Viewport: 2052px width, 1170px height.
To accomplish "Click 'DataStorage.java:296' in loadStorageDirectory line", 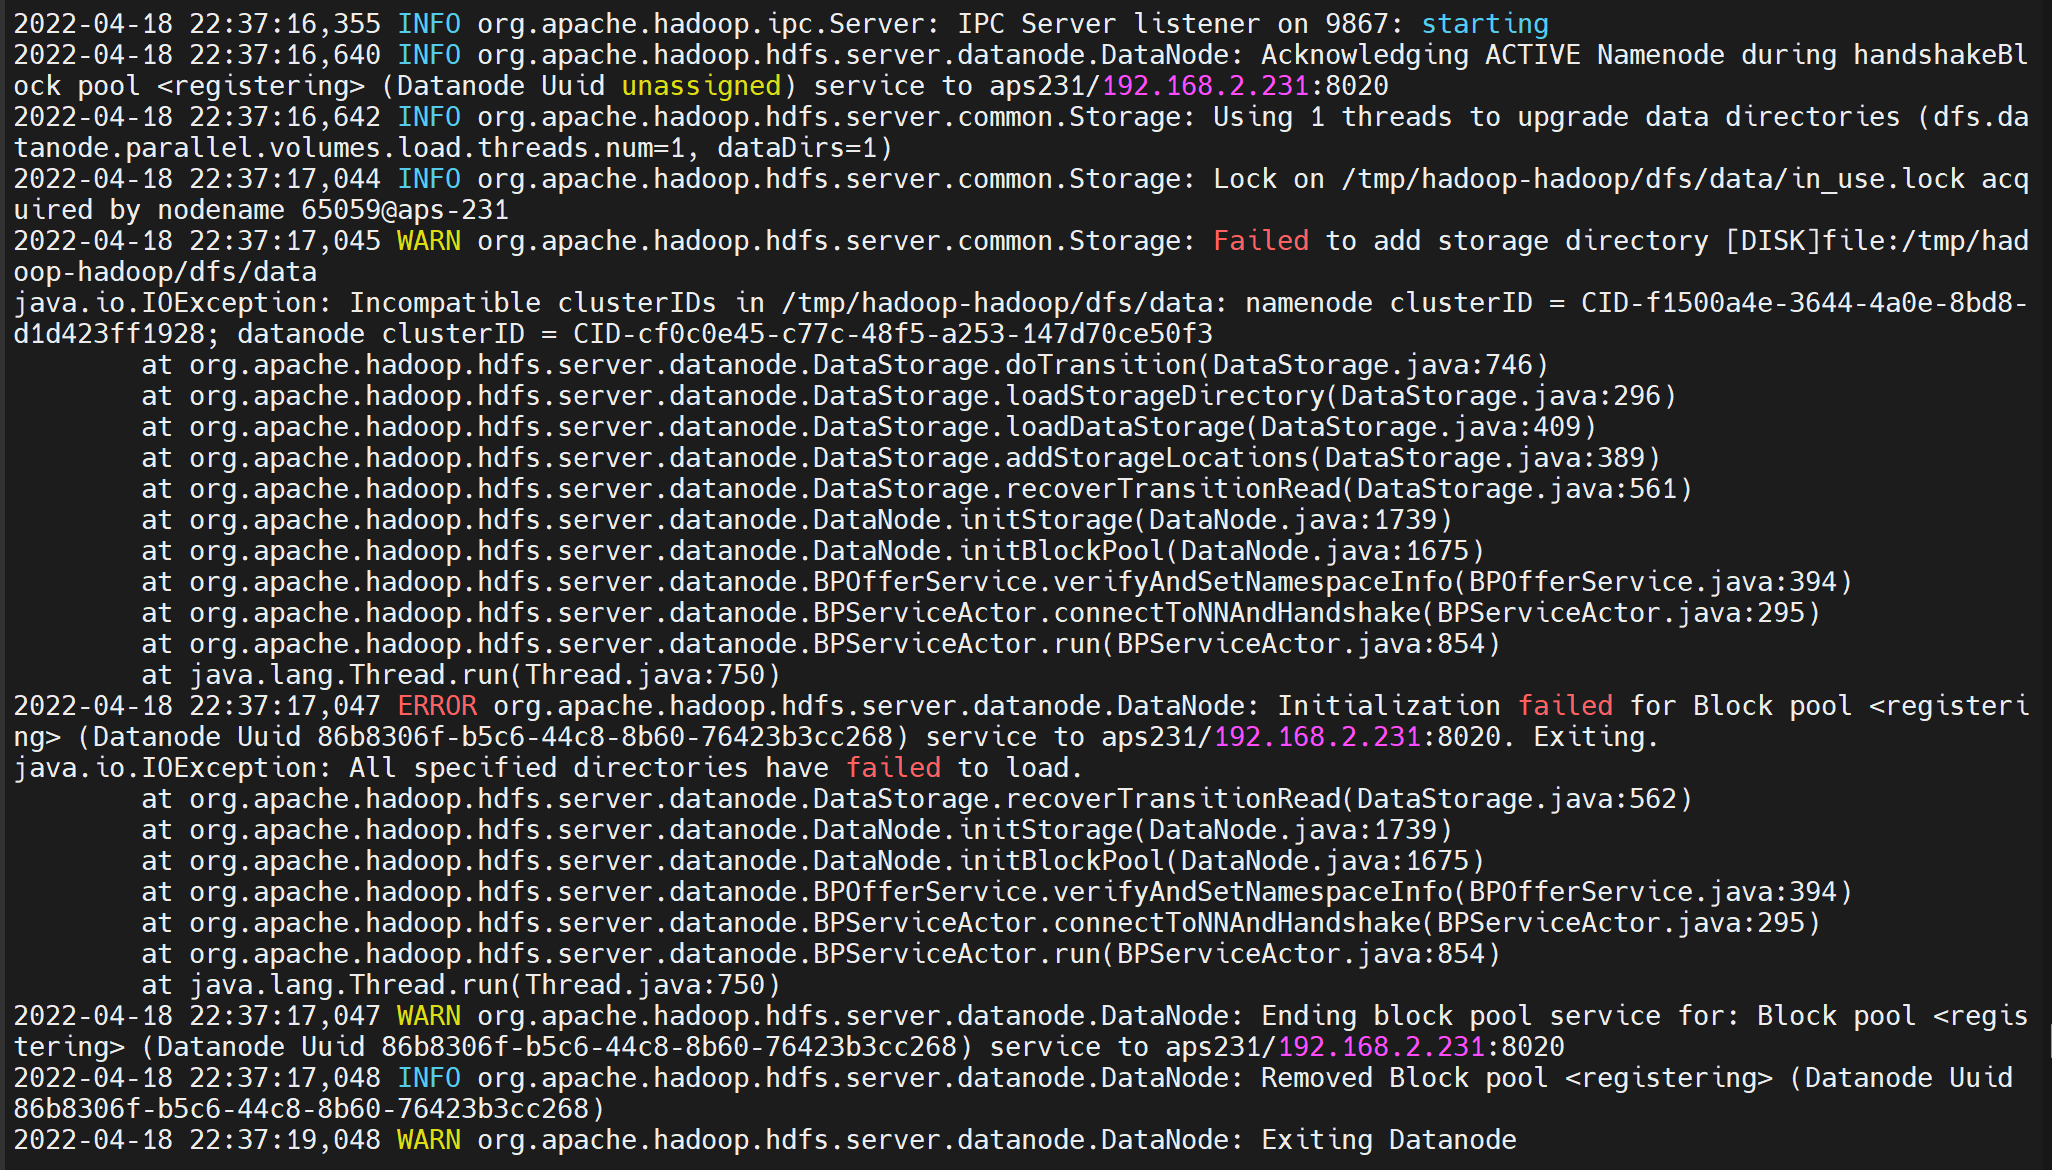I will [x=1500, y=396].
